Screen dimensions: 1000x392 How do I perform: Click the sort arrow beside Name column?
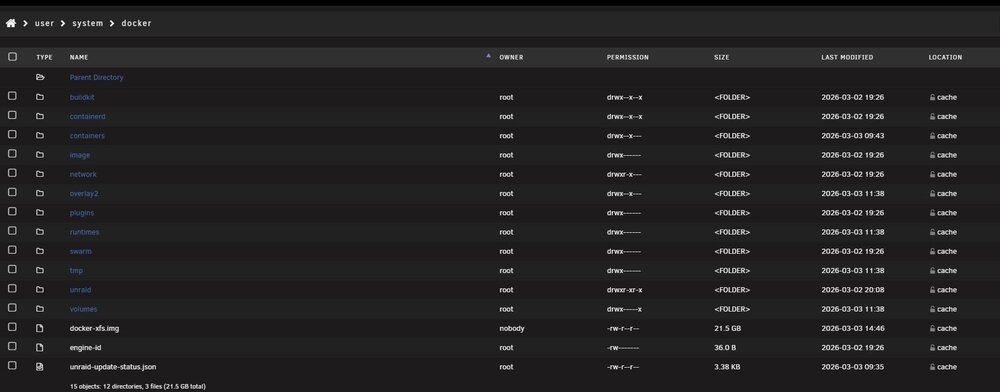[489, 56]
